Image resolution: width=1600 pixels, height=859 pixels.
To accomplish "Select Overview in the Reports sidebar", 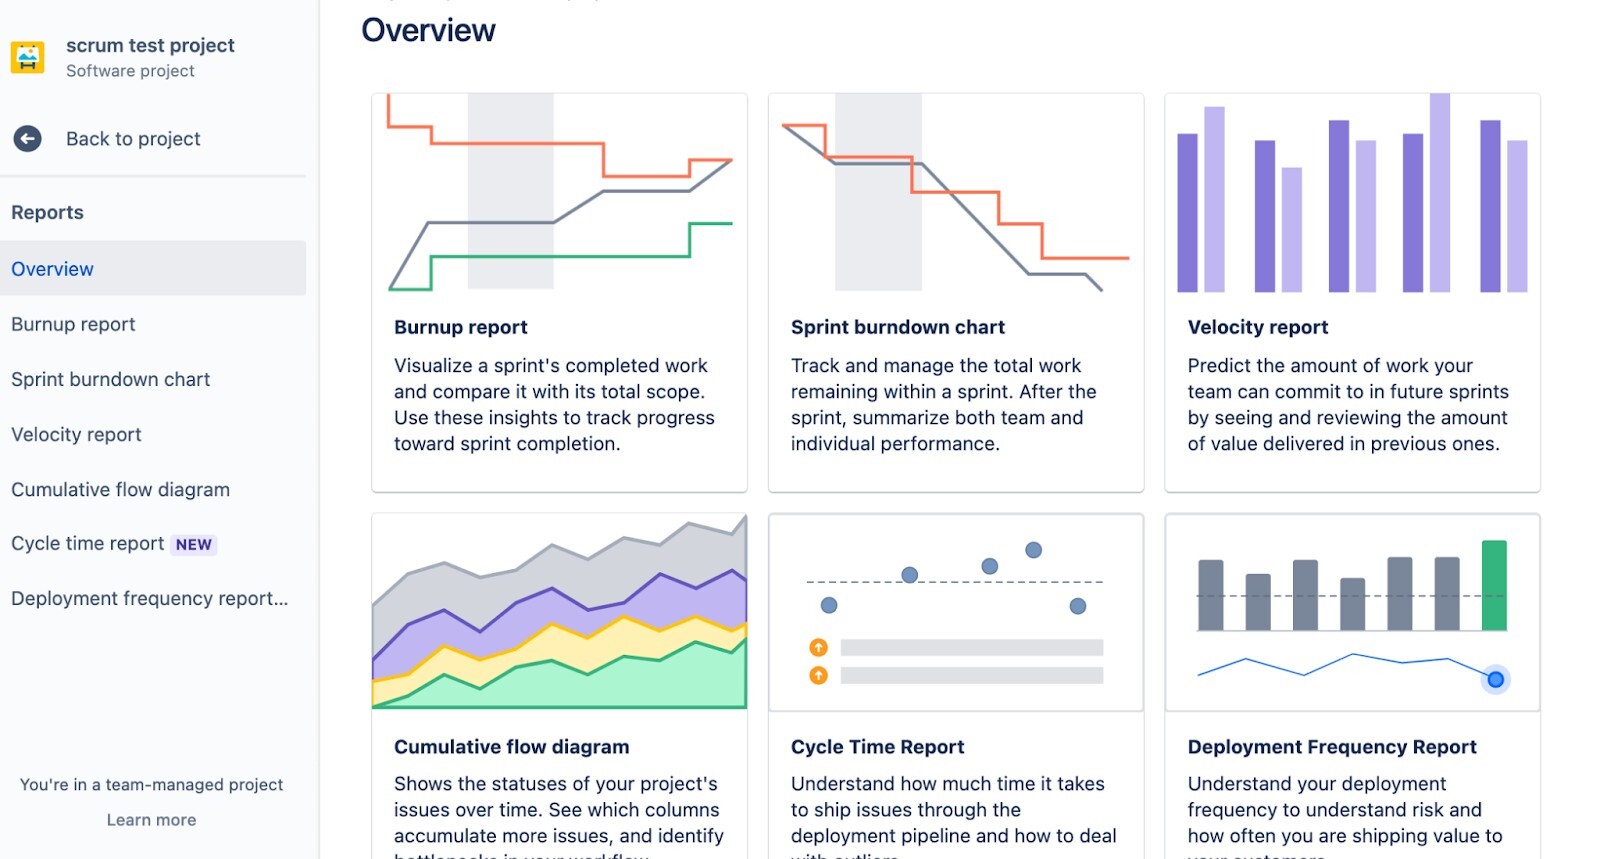I will pyautogui.click(x=52, y=268).
